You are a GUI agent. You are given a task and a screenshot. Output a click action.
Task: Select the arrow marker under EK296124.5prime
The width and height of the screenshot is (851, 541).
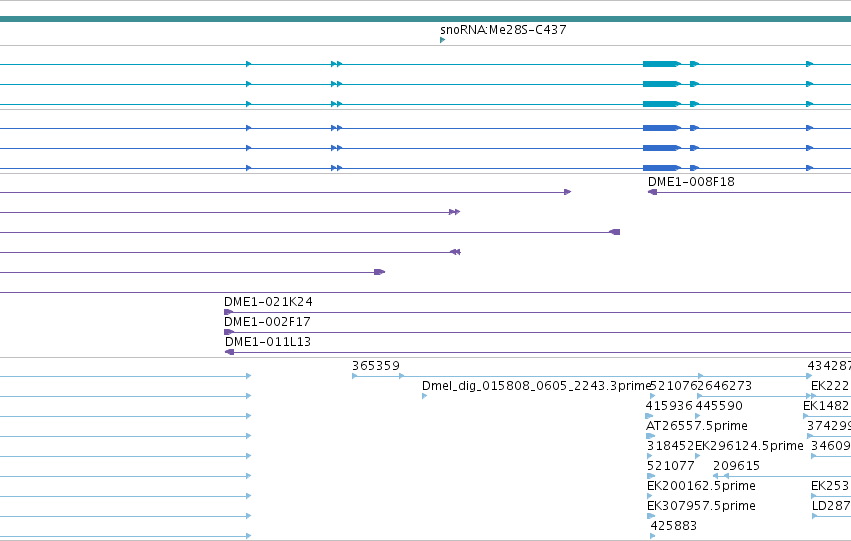(698, 456)
